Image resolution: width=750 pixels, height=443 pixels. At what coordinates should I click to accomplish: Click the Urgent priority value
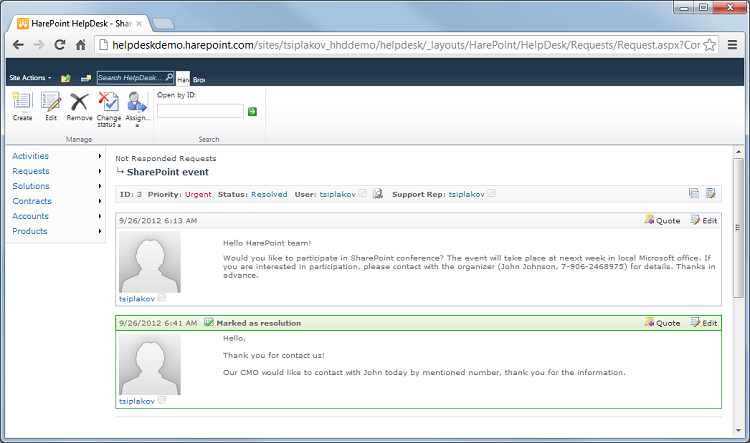point(198,194)
